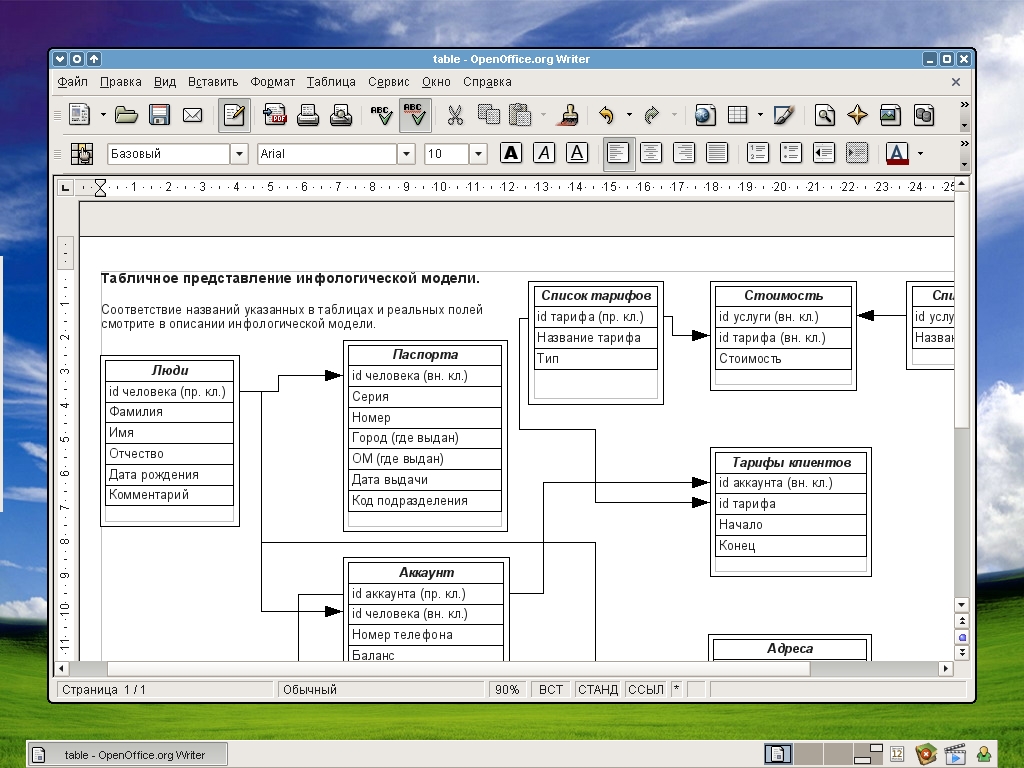Click Страница 1 / 1 status field

pyautogui.click(x=165, y=690)
